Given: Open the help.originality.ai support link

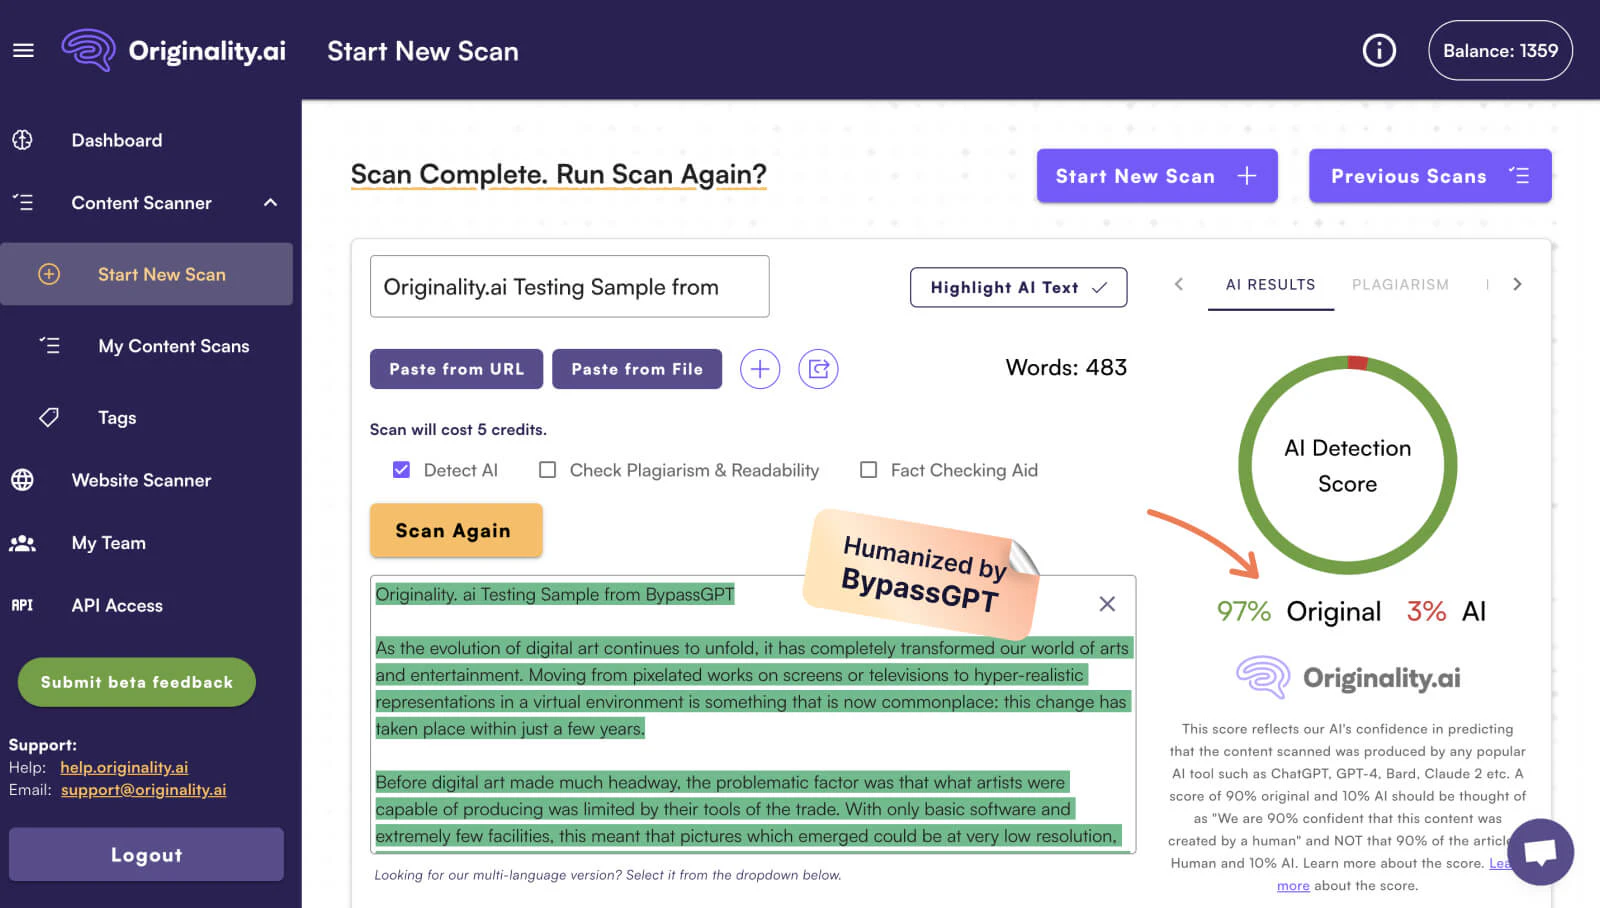Looking at the screenshot, I should pyautogui.click(x=123, y=767).
